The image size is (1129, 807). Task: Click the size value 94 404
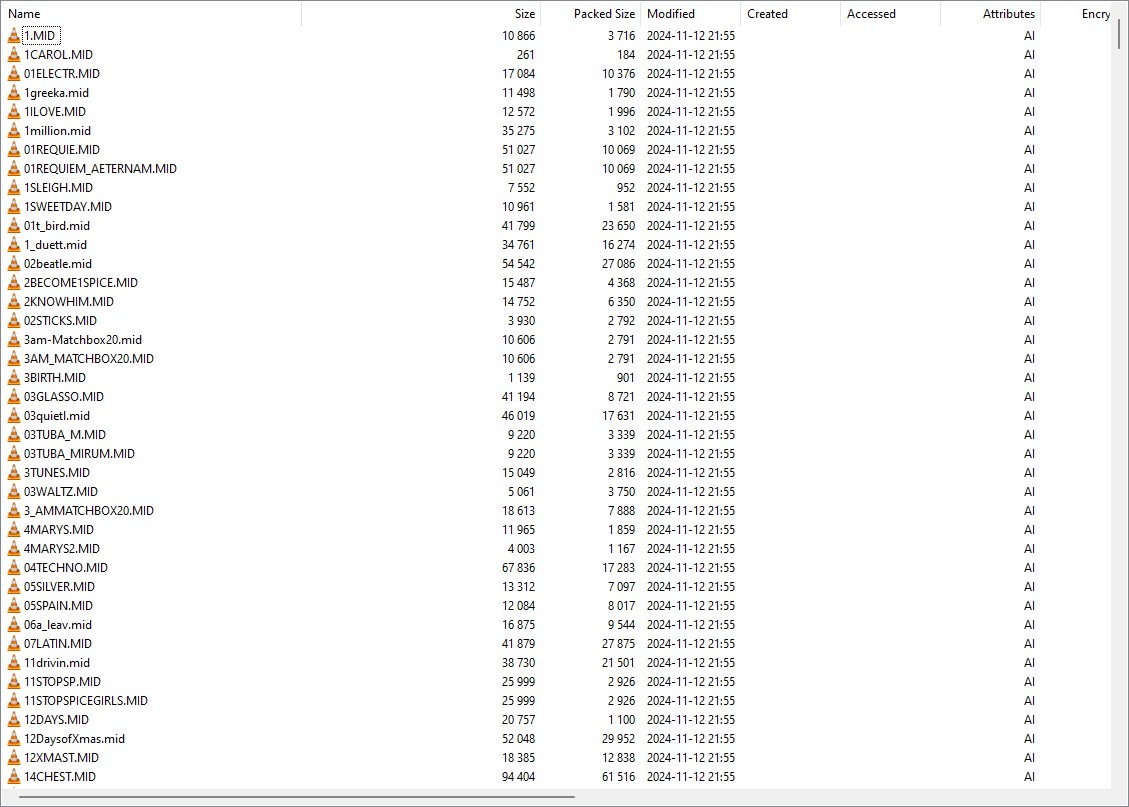518,777
